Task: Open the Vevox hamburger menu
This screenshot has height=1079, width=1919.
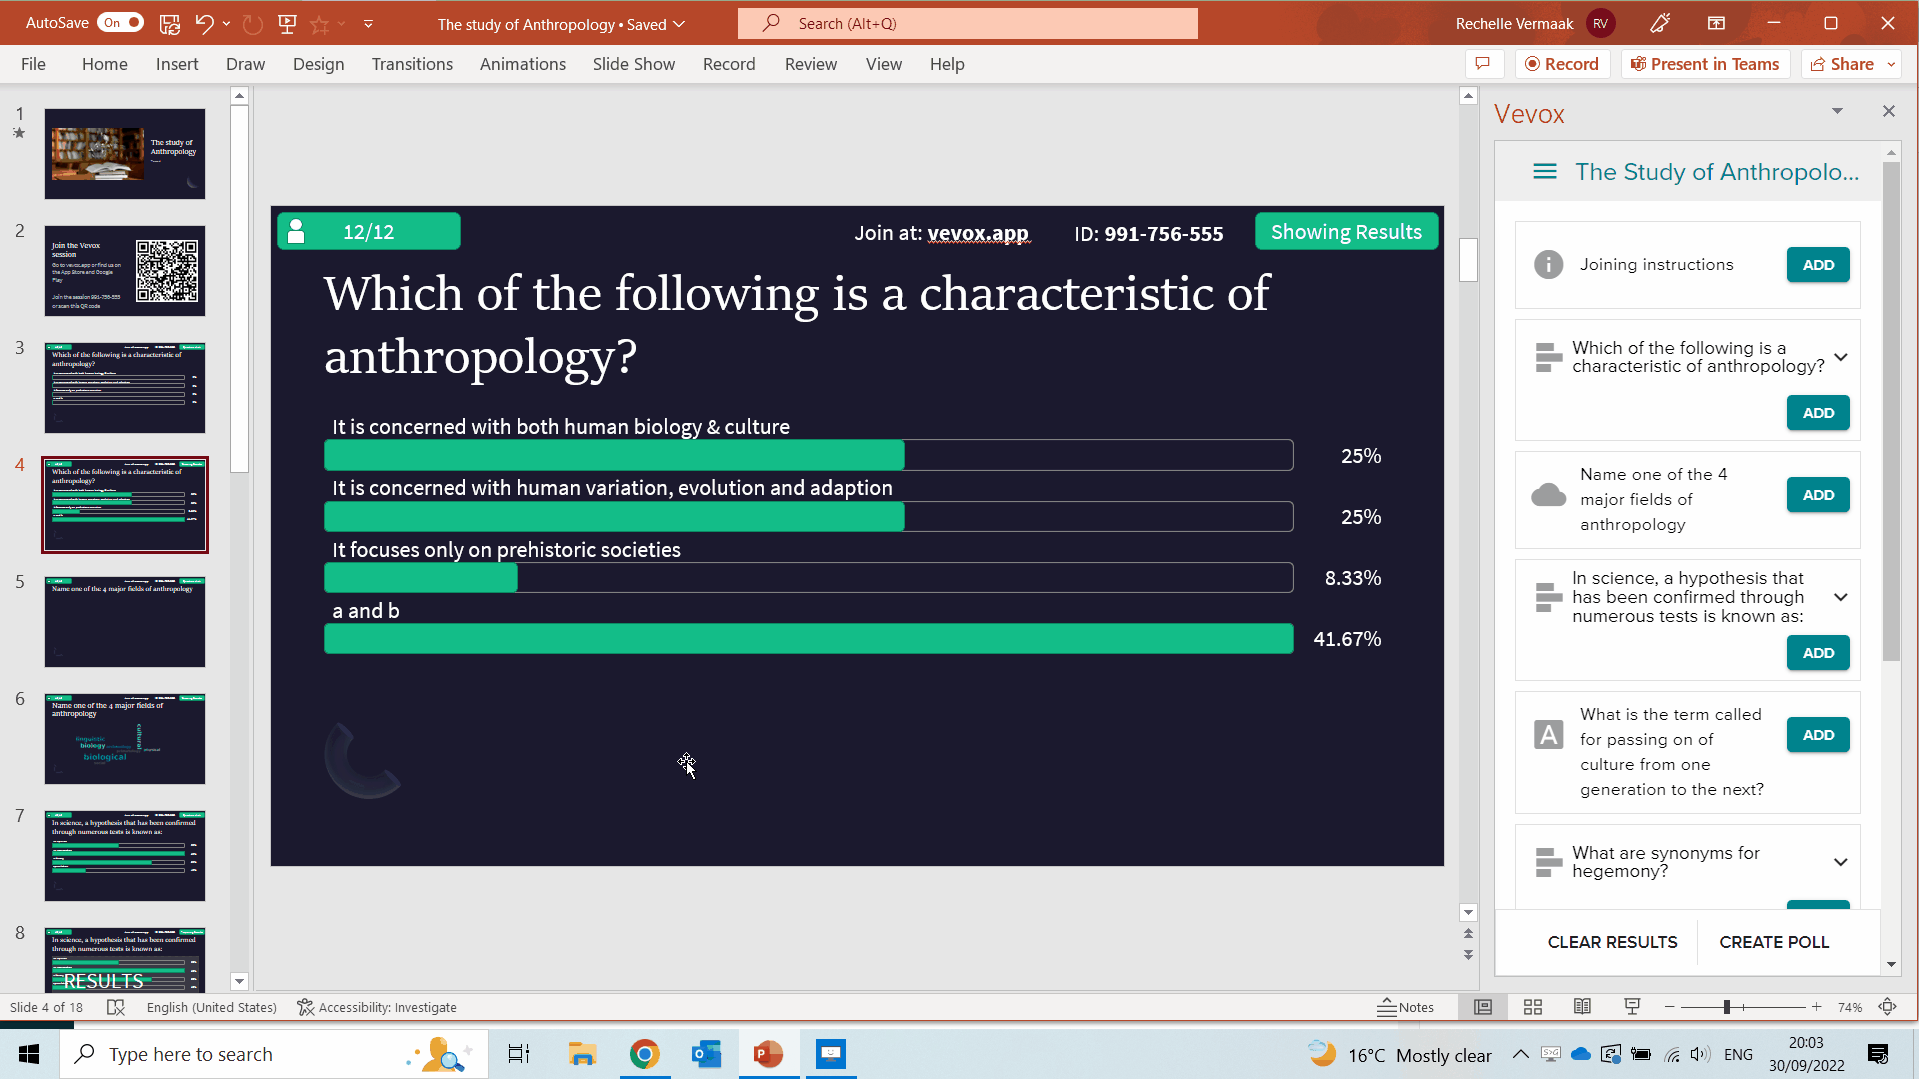Action: (1545, 171)
